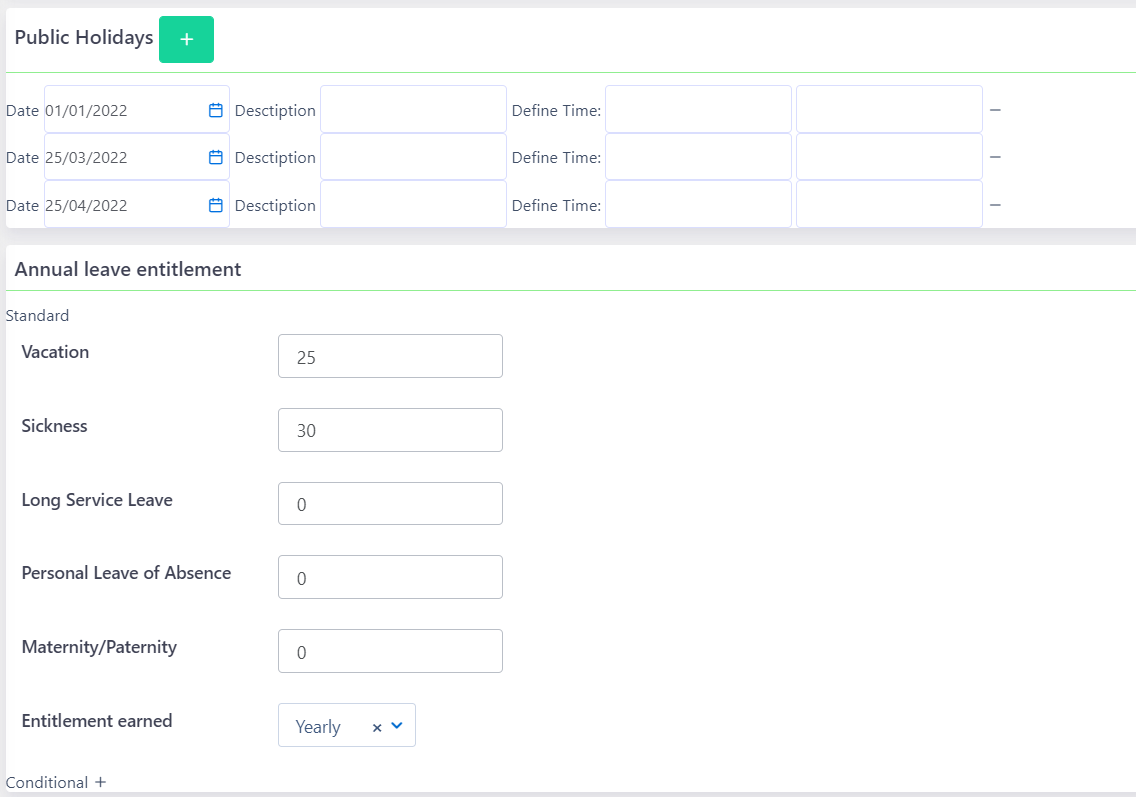Image resolution: width=1136 pixels, height=797 pixels.
Task: Click the first Define Time field for 01/01/2022
Action: point(698,110)
